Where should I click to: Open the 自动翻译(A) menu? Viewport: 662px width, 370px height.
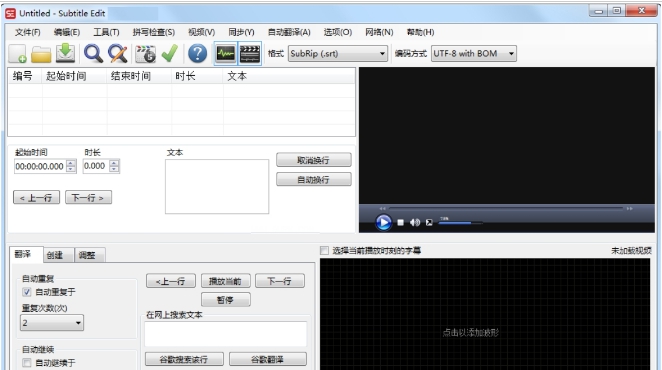pyautogui.click(x=289, y=32)
